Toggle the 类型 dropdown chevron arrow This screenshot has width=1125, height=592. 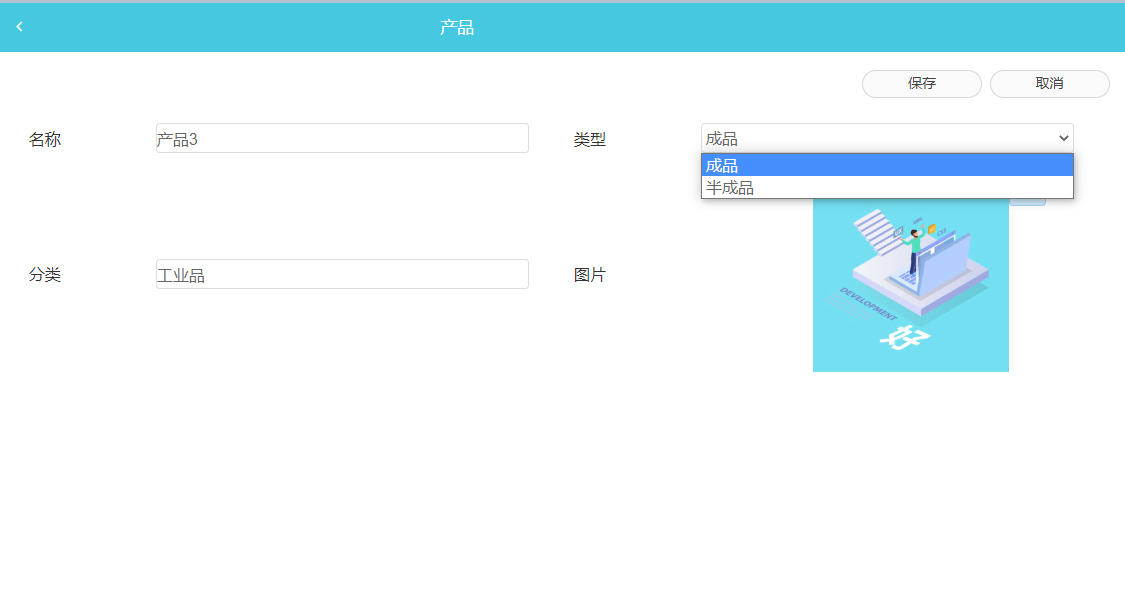coord(1063,138)
